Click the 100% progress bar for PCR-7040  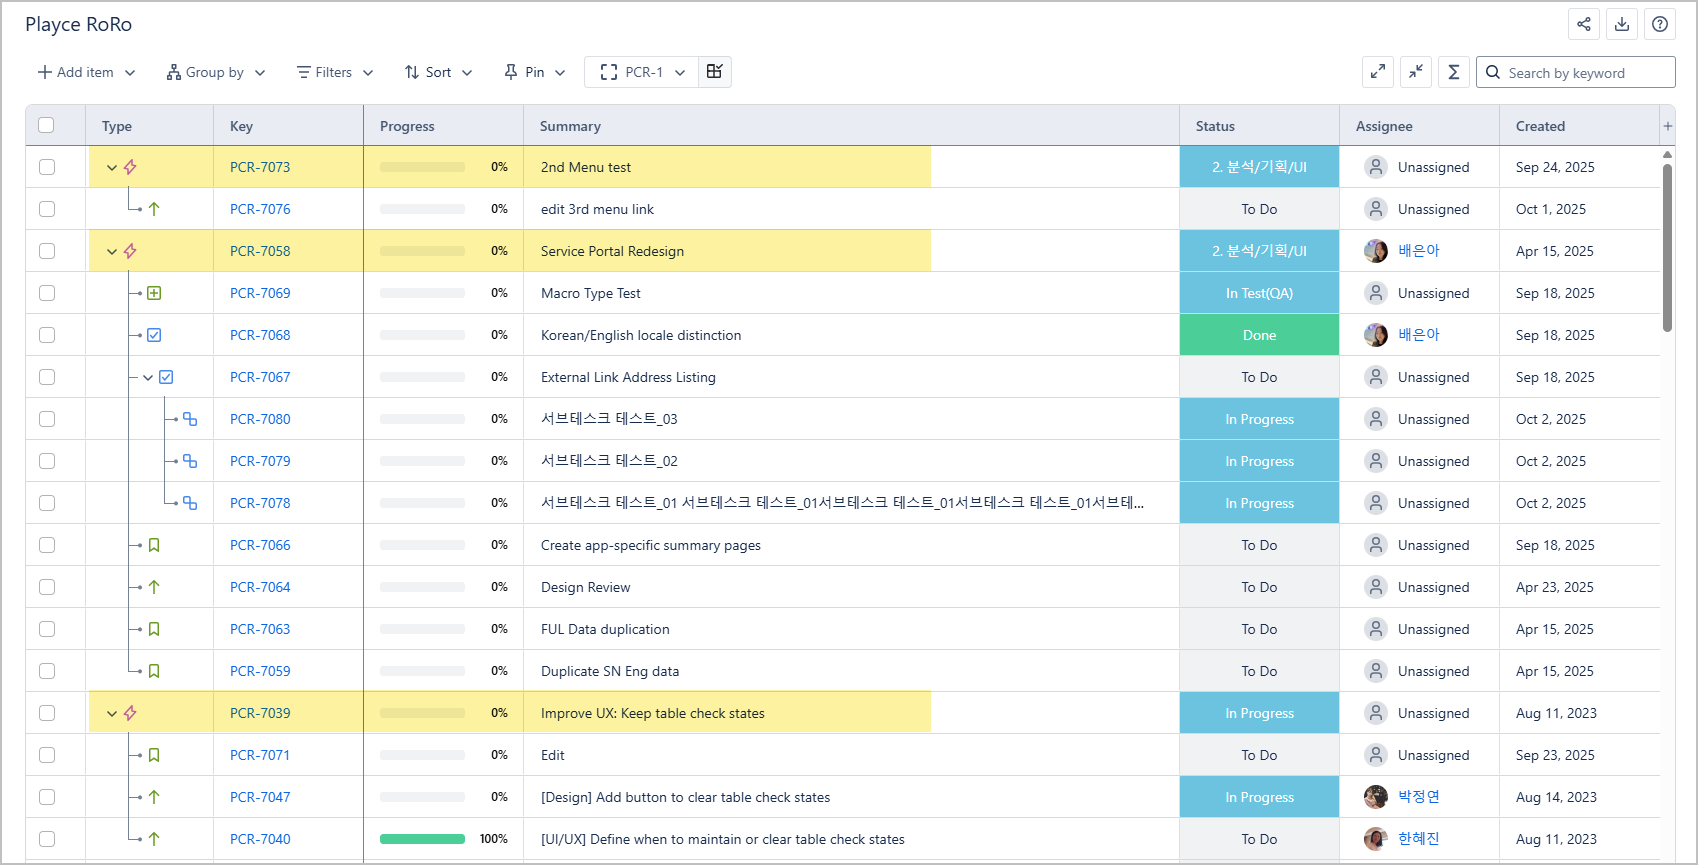coord(422,839)
